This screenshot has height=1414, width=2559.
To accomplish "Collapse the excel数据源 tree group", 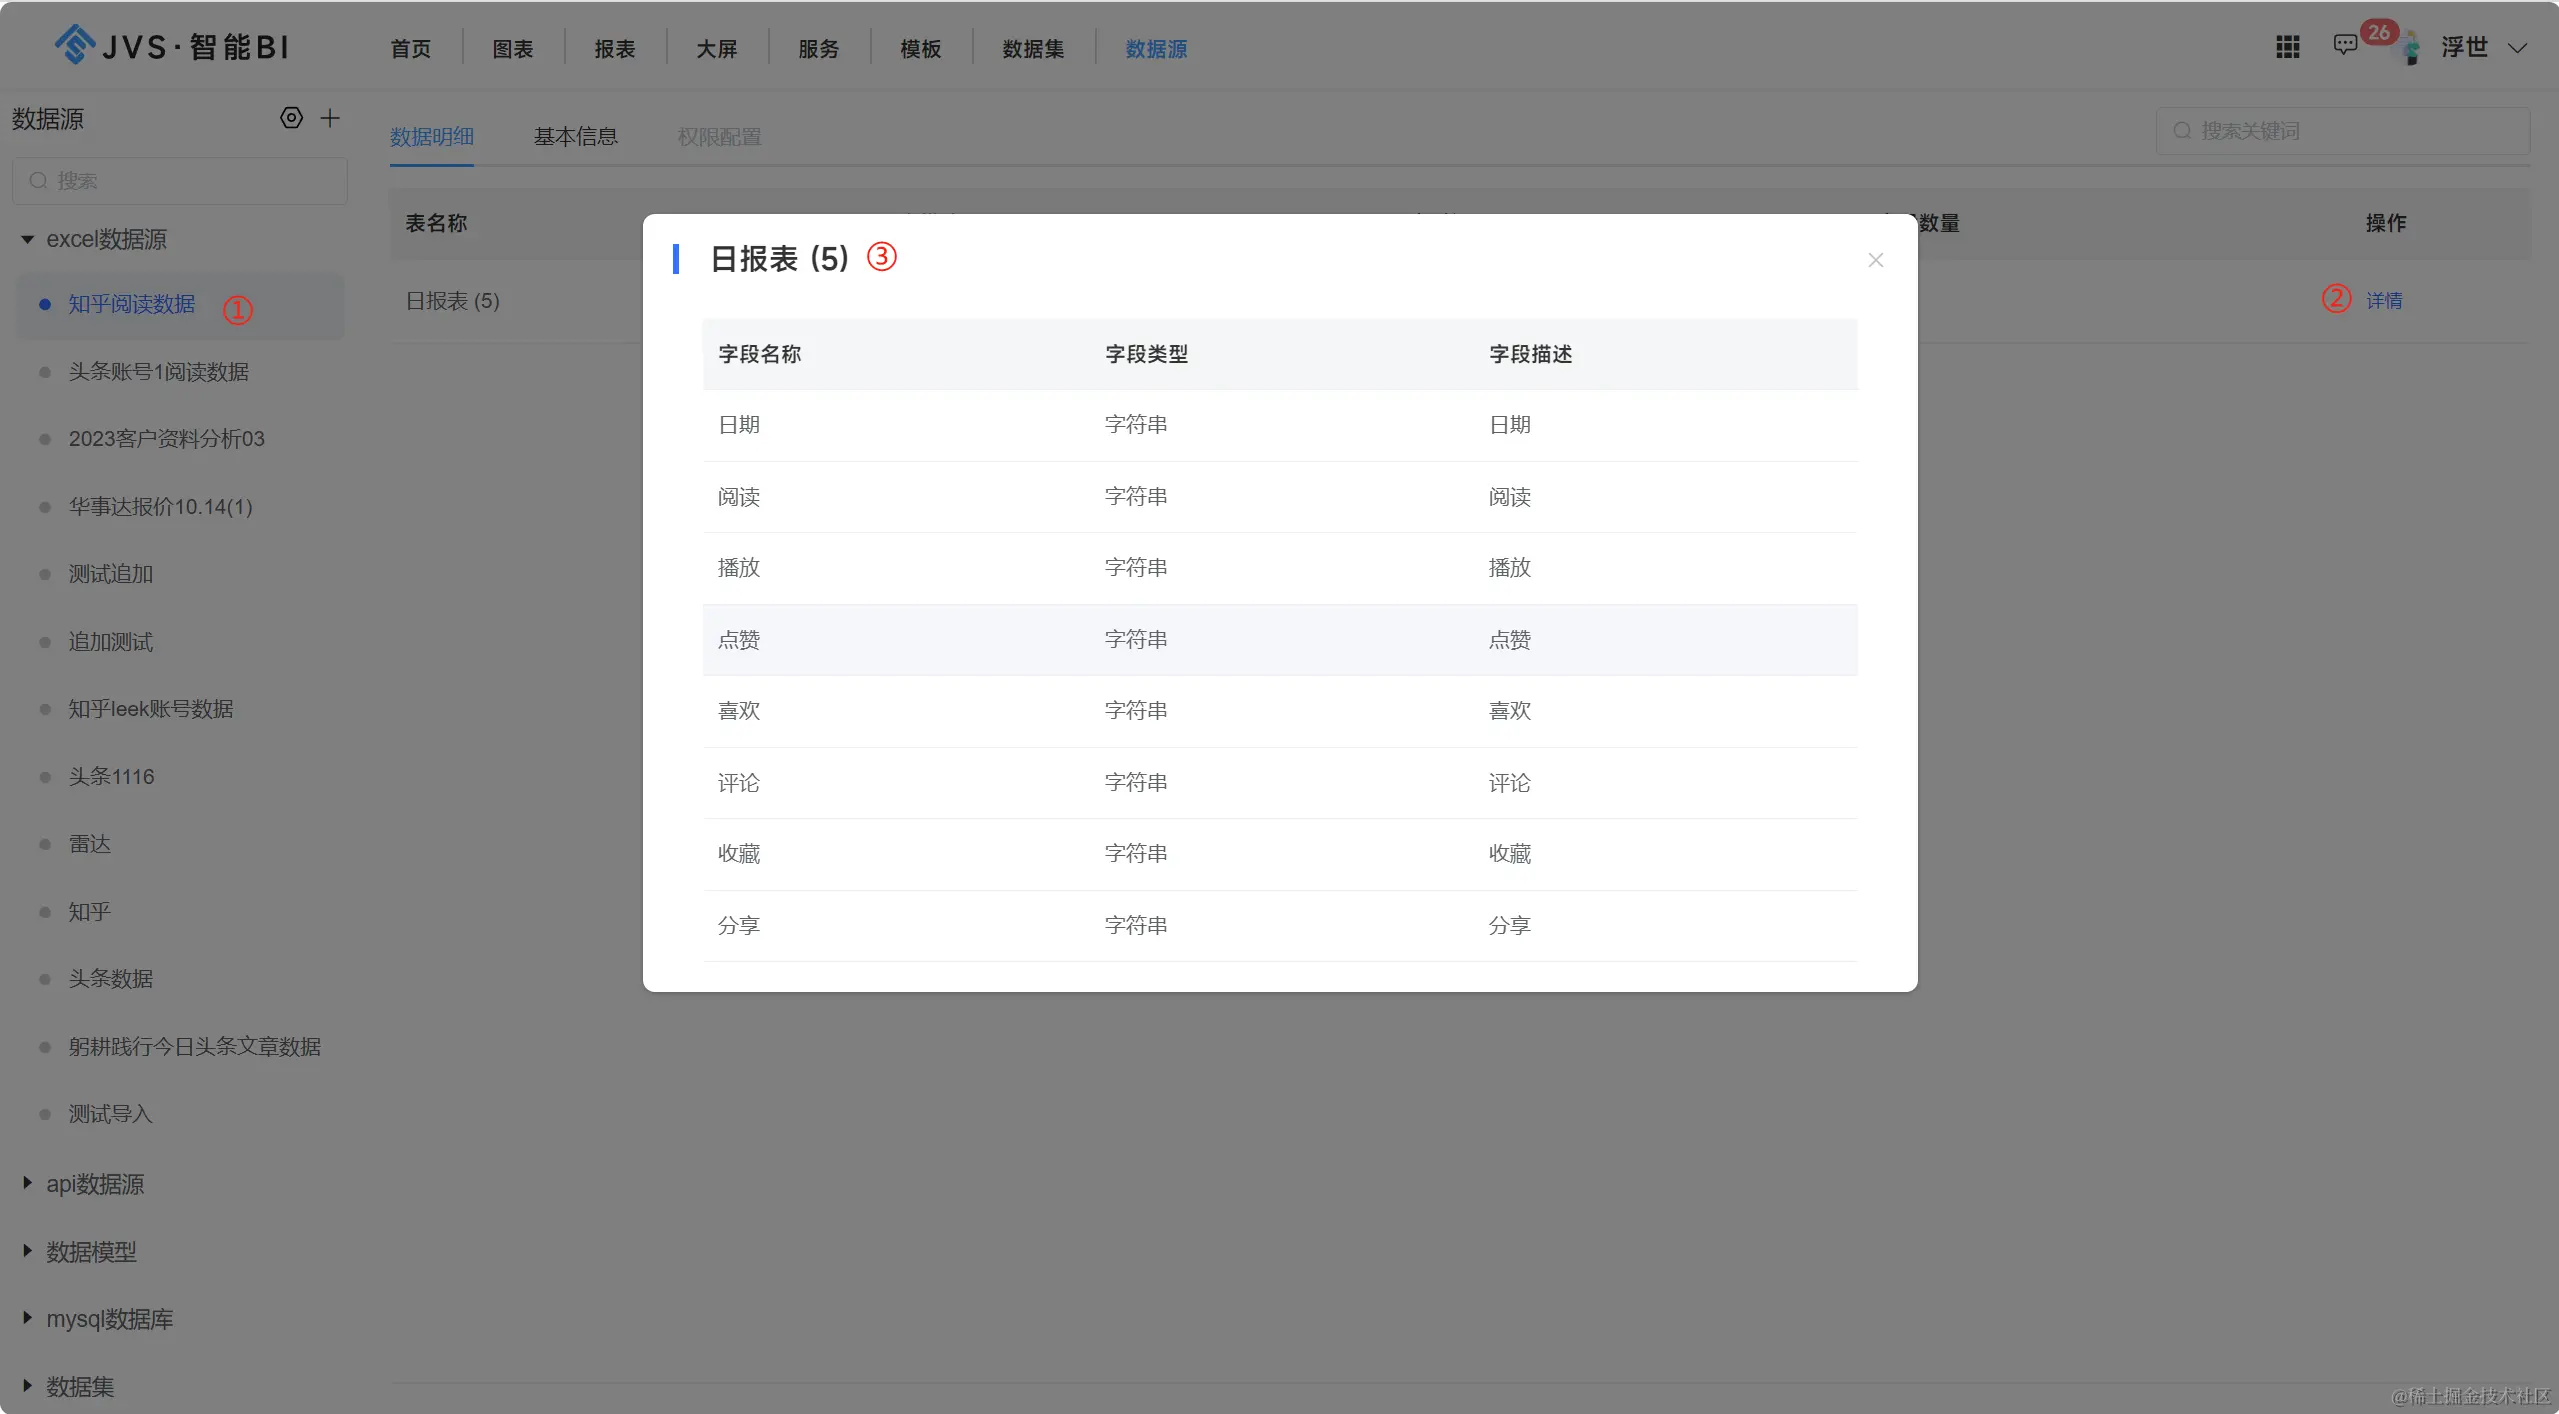I will tap(27, 239).
